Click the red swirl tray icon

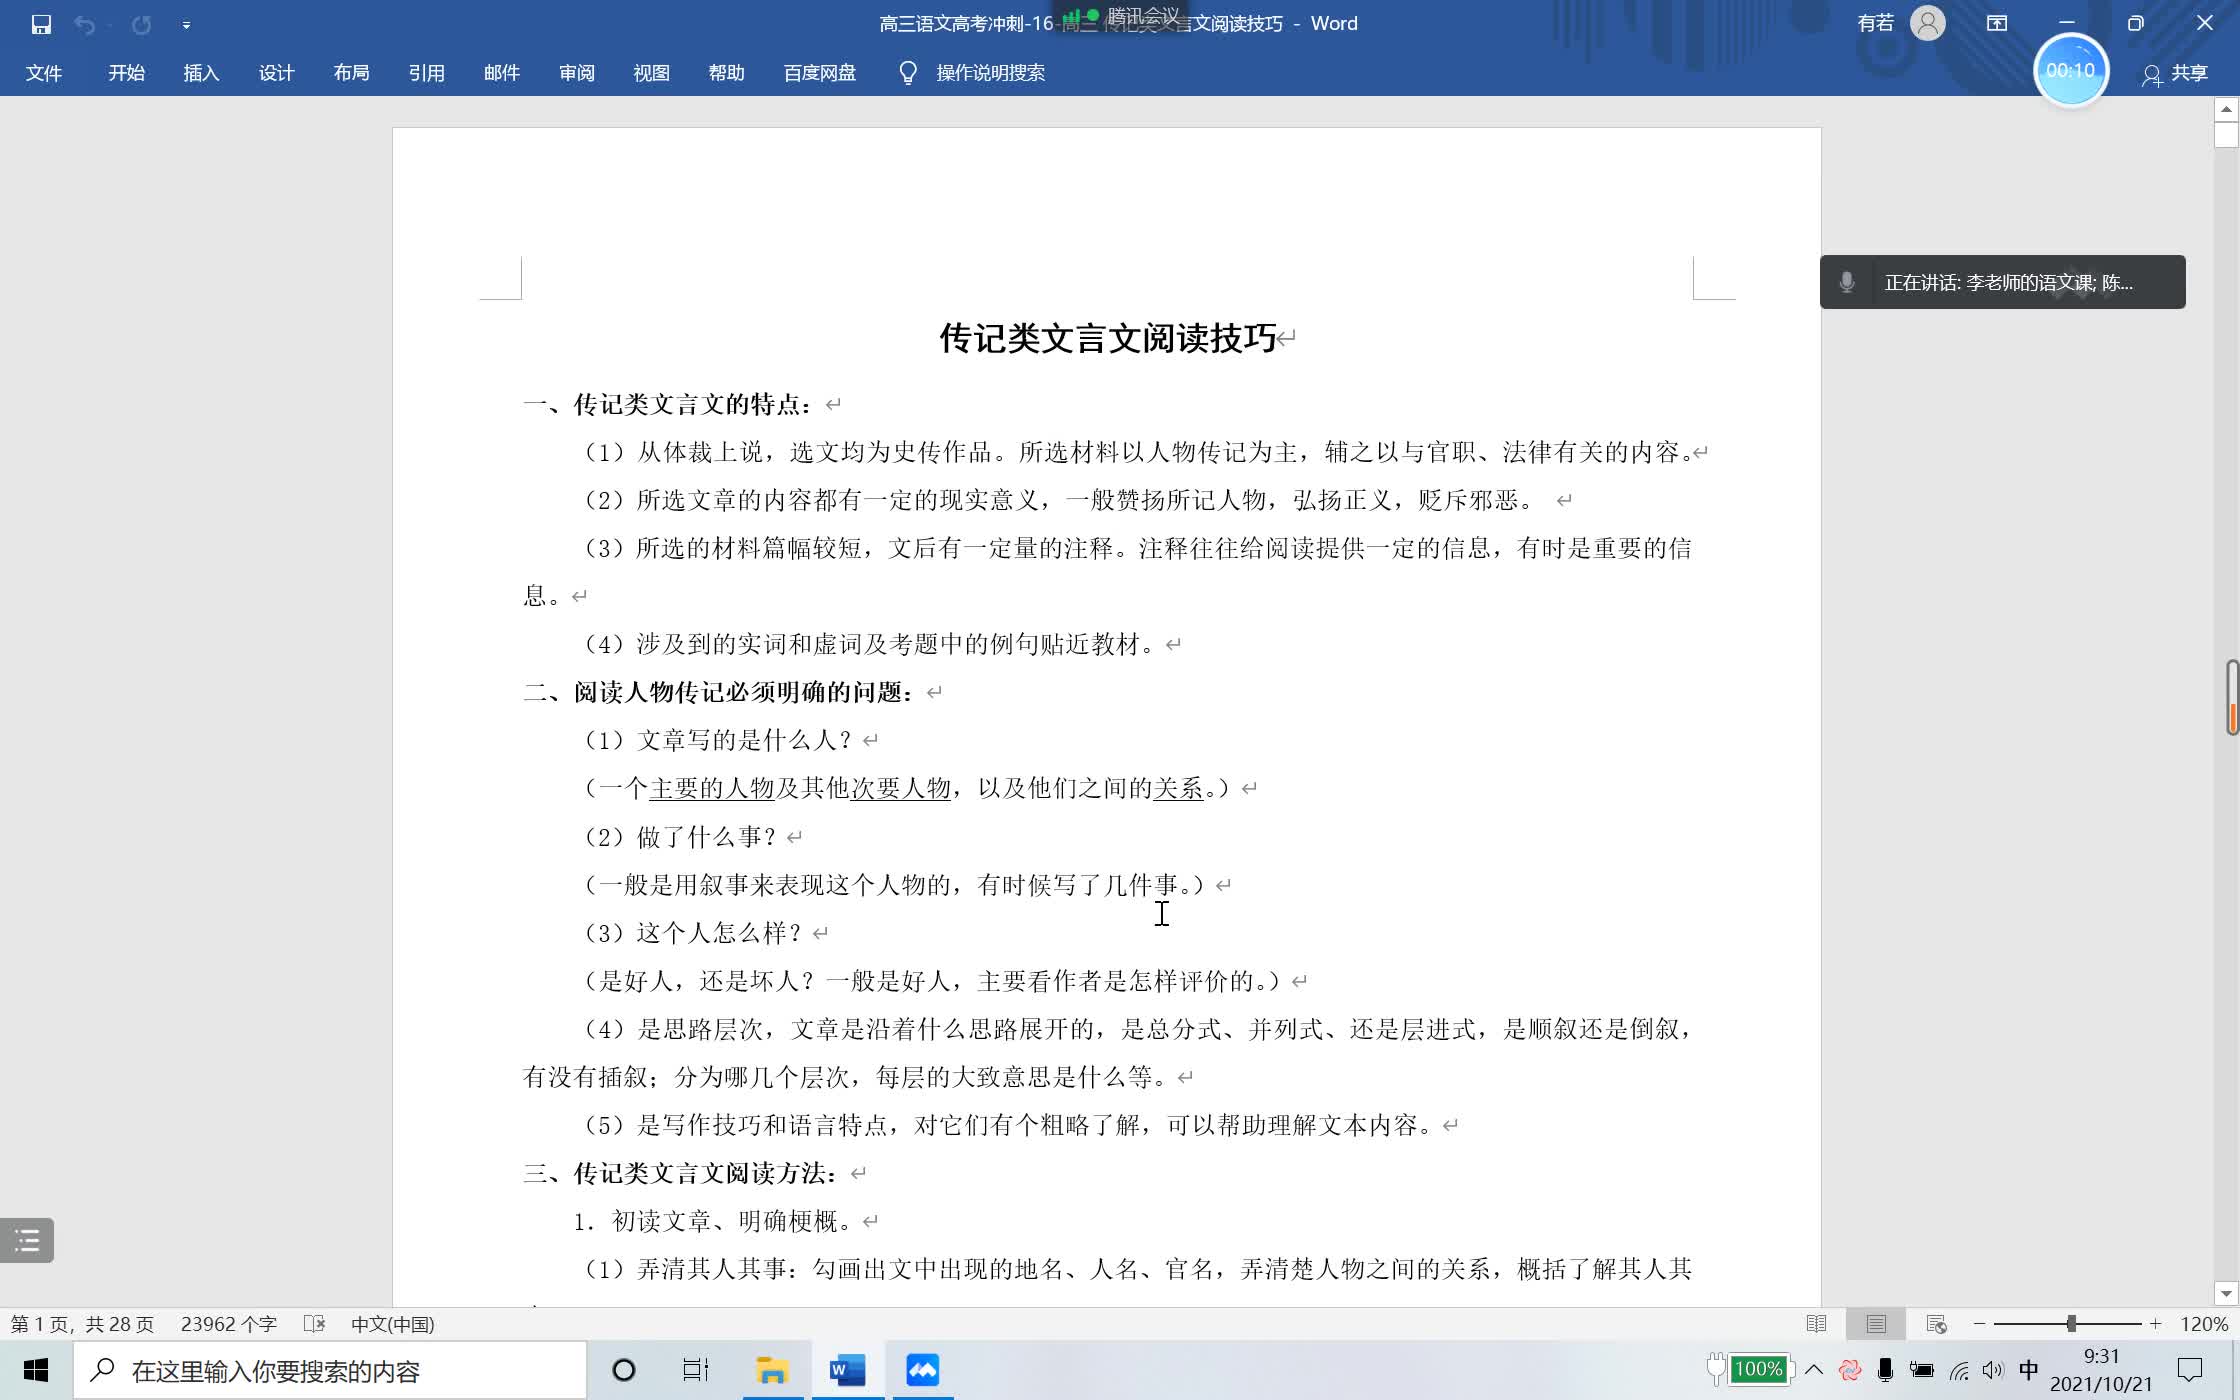1849,1370
